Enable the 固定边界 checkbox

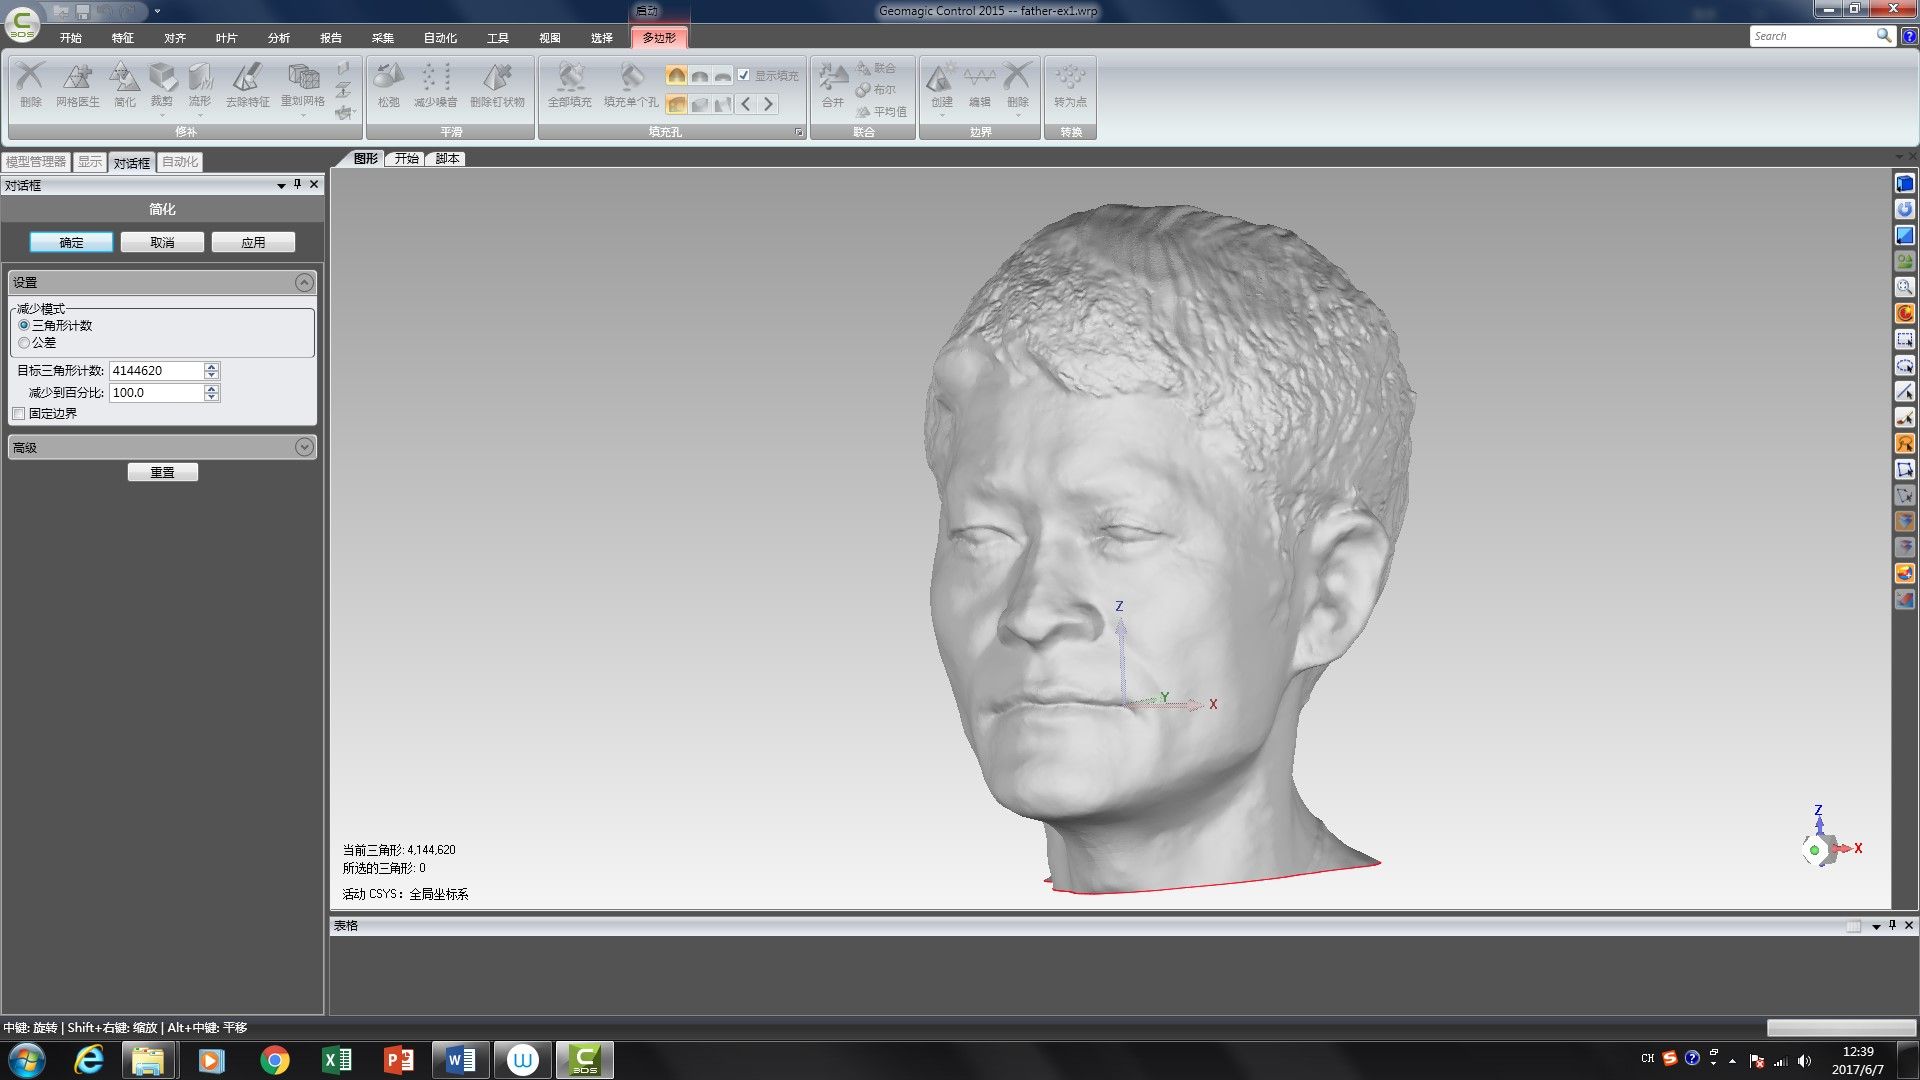[17, 413]
